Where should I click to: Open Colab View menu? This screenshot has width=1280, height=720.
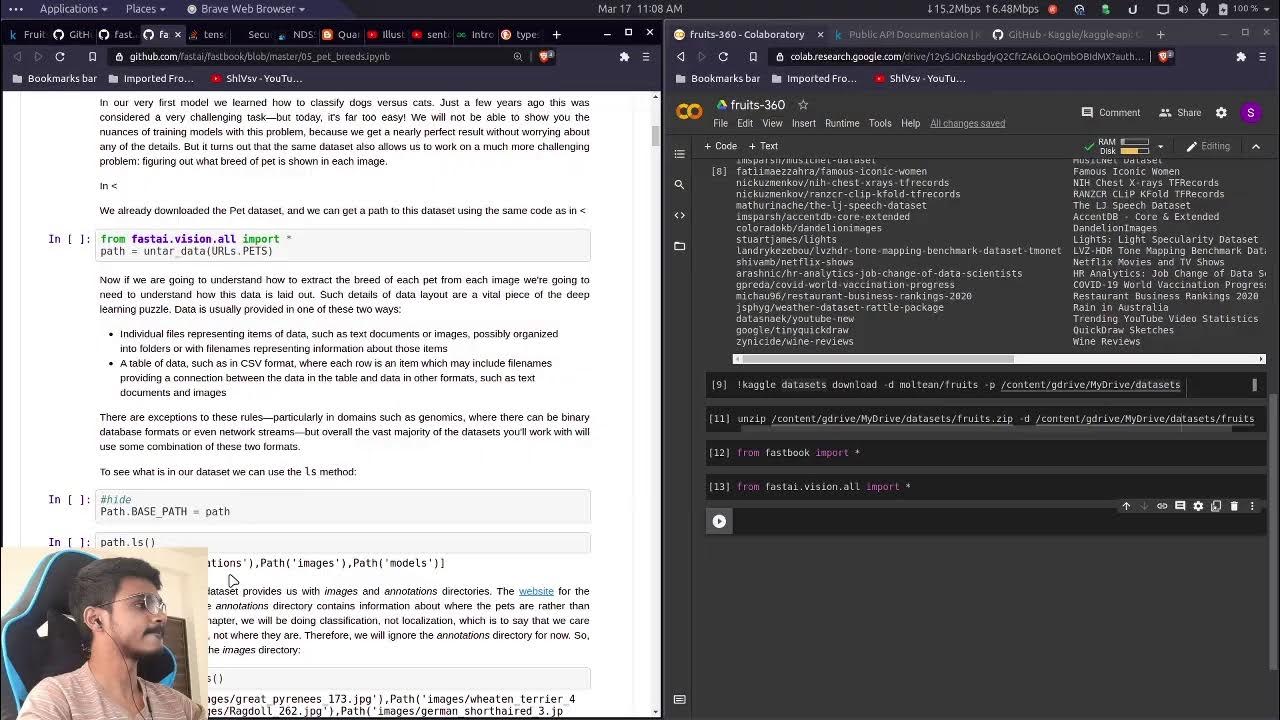pos(772,123)
